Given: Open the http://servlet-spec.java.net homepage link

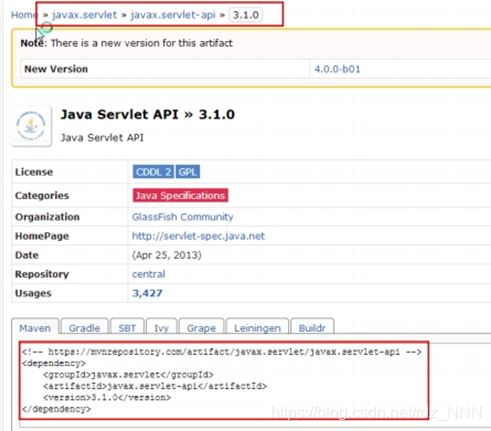Looking at the screenshot, I should 198,236.
